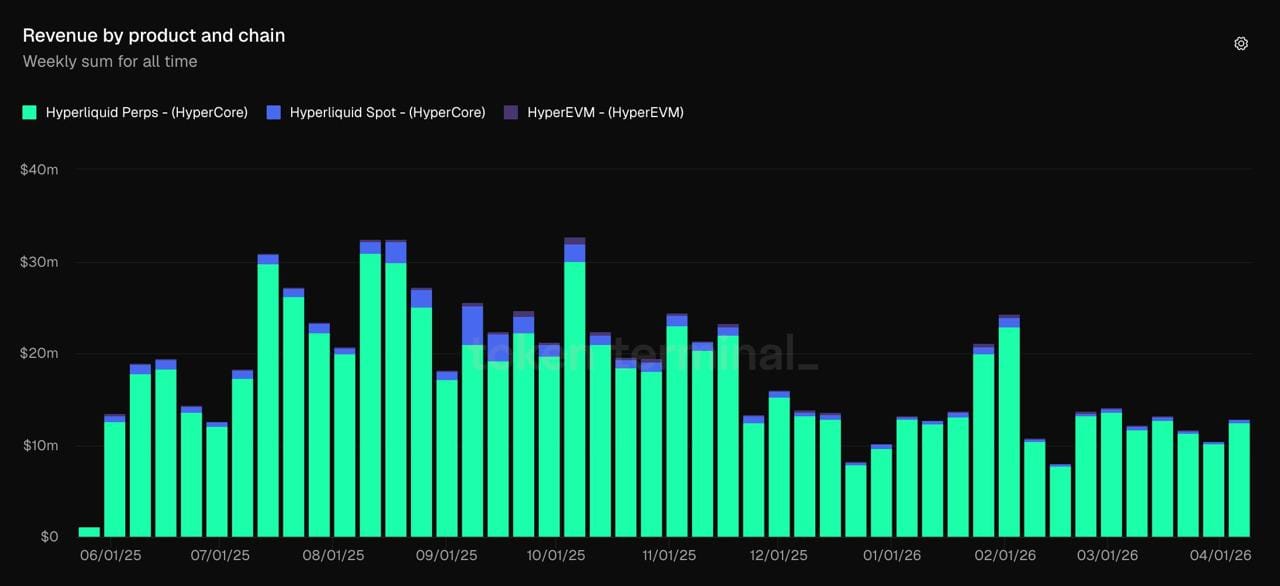Click the $40m y-axis label

pyautogui.click(x=39, y=170)
